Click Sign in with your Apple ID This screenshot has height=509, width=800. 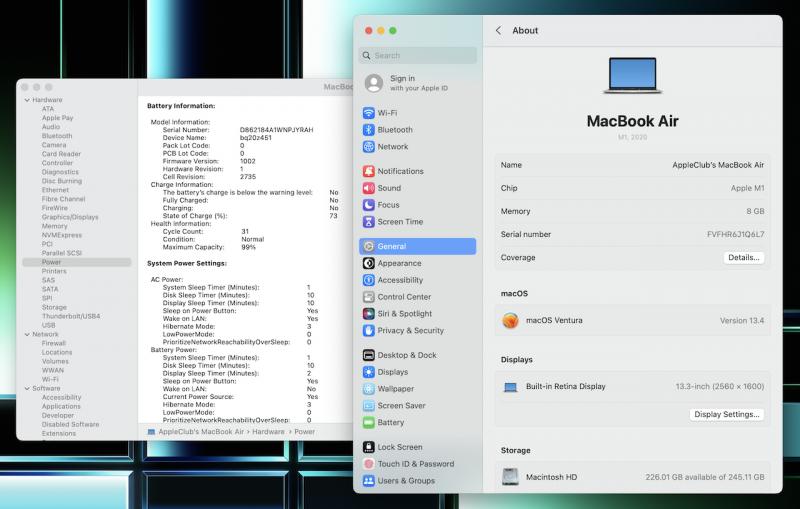click(x=418, y=83)
